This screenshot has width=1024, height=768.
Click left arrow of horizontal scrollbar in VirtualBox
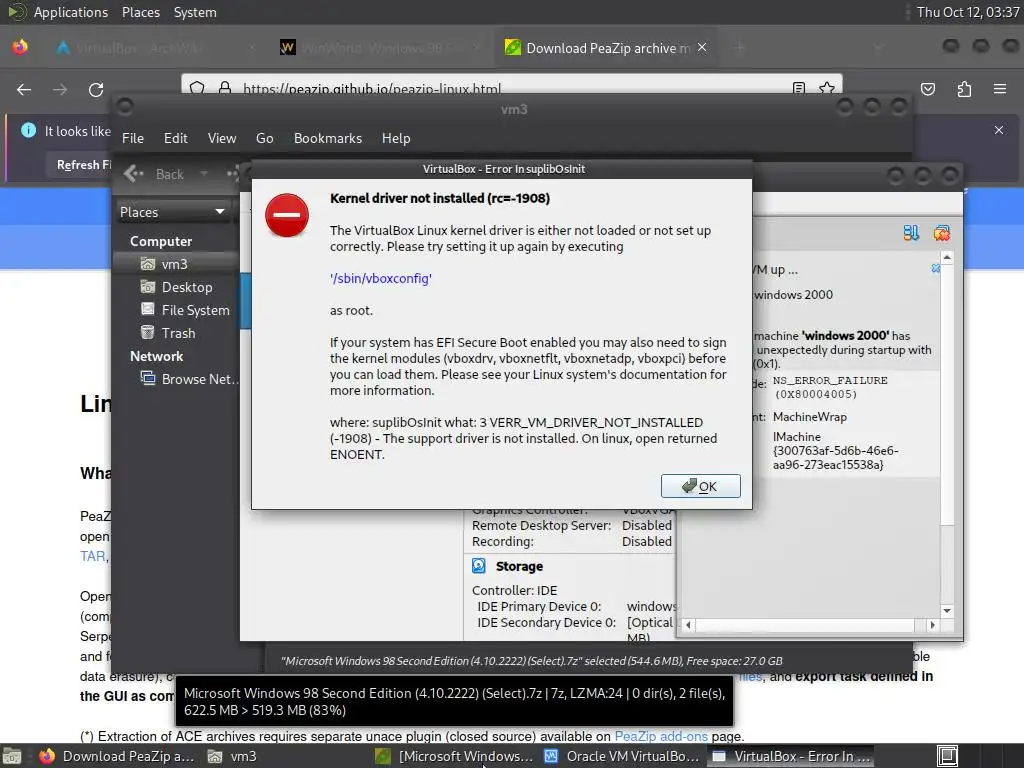point(688,625)
